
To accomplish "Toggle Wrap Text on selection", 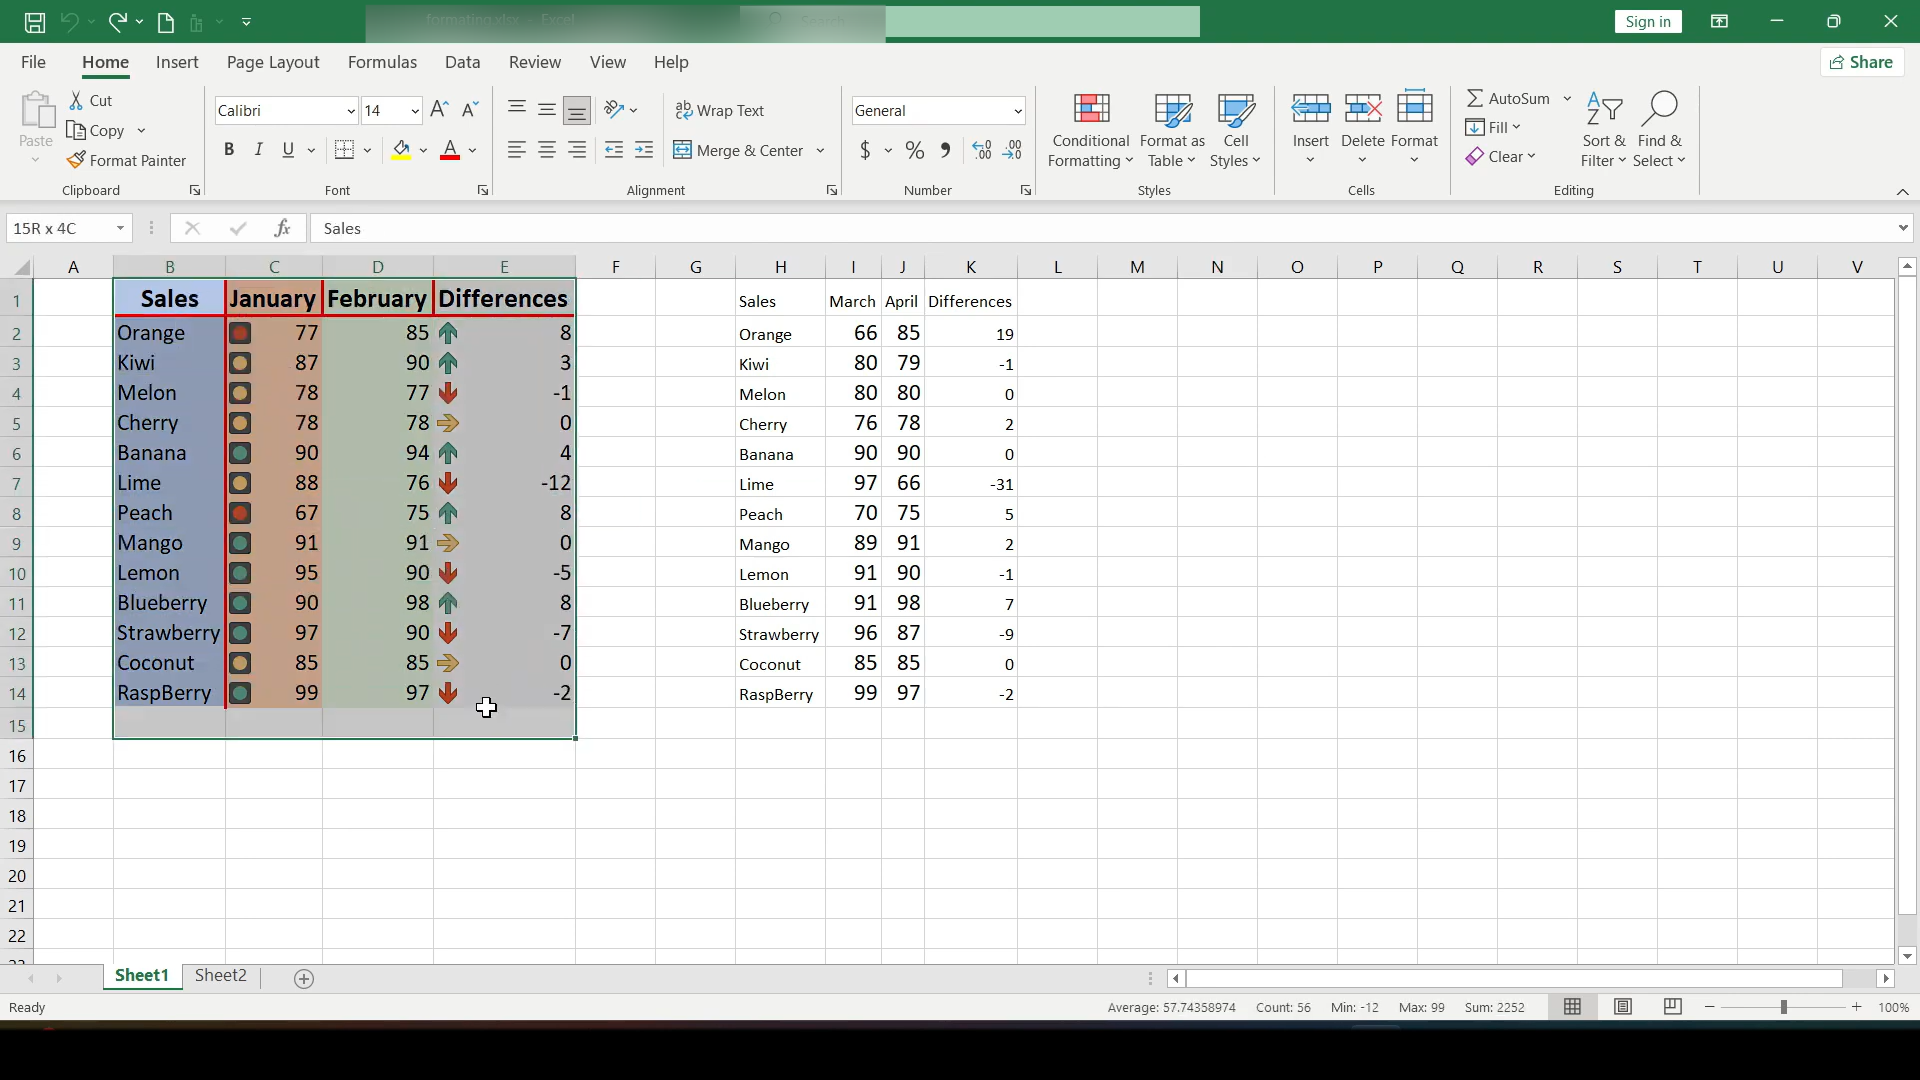I will click(720, 110).
